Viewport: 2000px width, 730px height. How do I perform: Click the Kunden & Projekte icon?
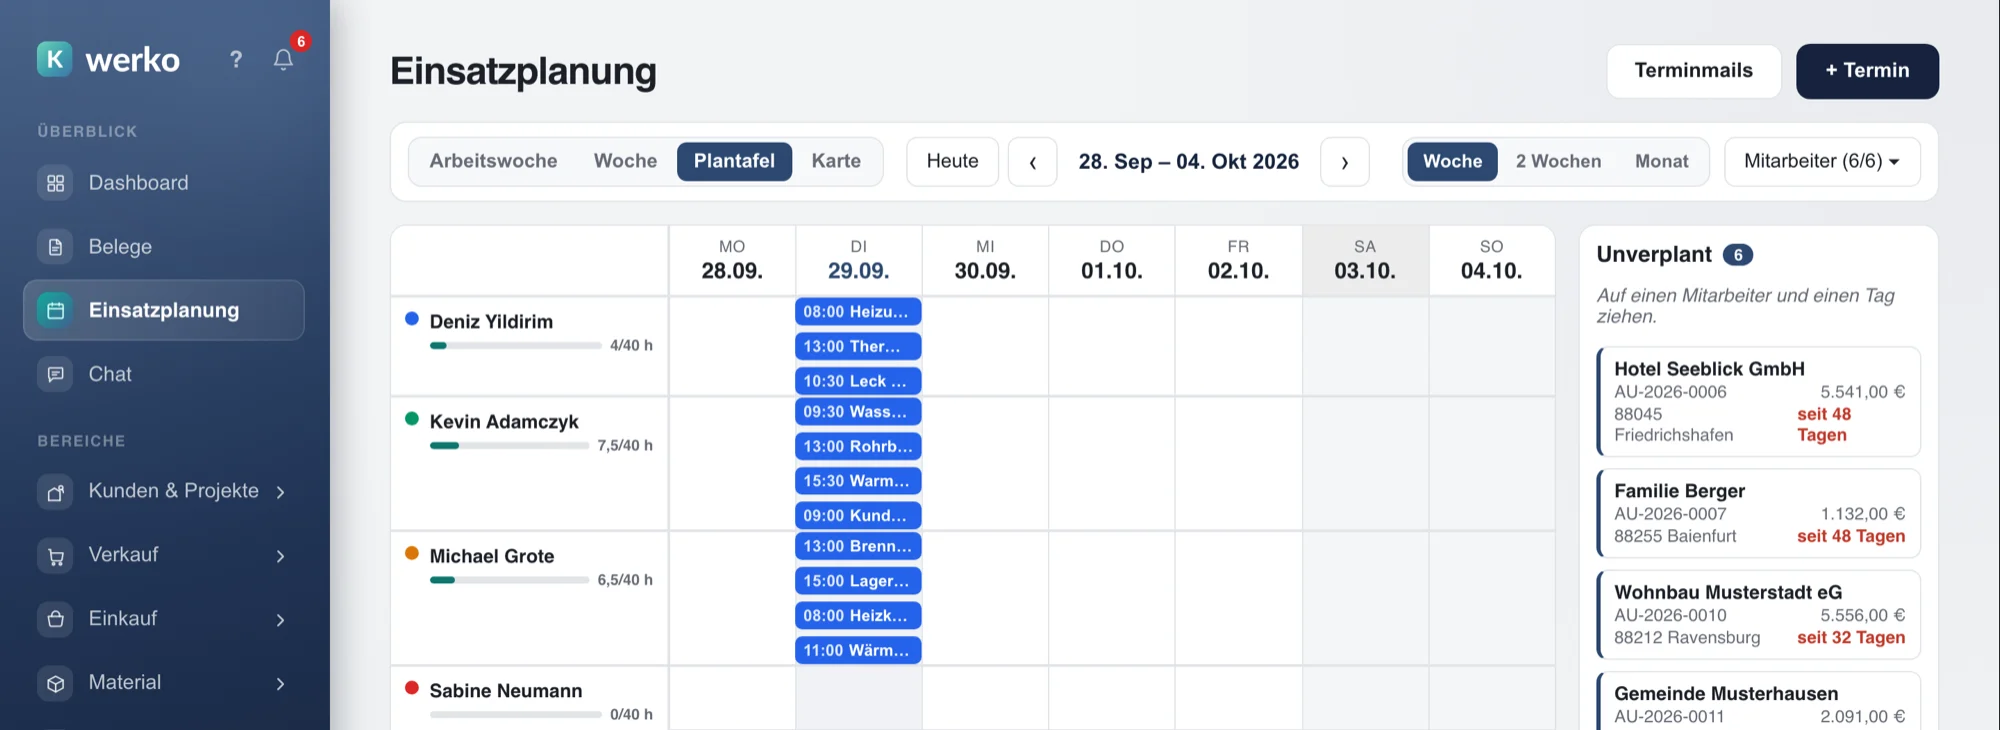point(55,492)
